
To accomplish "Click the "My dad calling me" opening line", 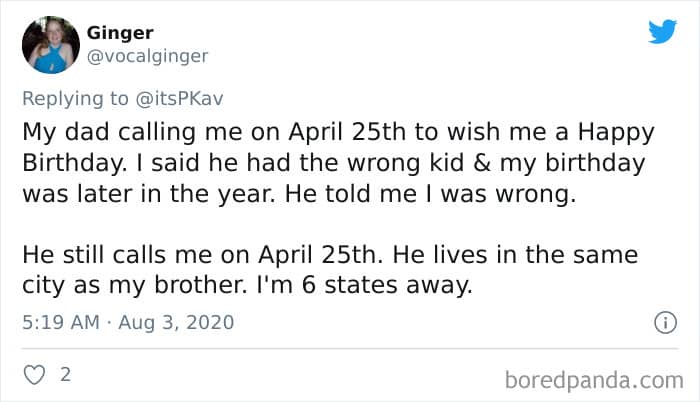I will click(x=118, y=133).
